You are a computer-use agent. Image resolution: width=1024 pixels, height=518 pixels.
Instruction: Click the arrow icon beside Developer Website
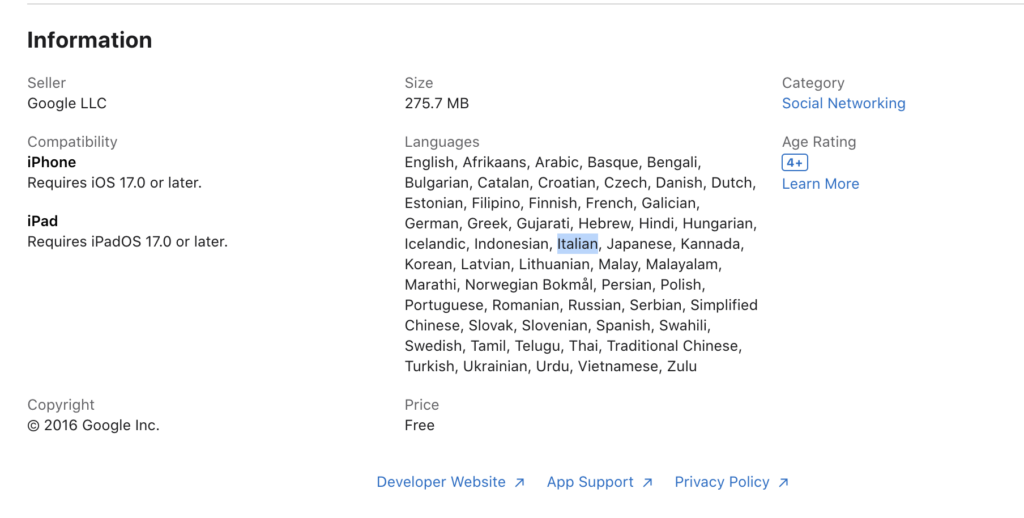(x=519, y=483)
